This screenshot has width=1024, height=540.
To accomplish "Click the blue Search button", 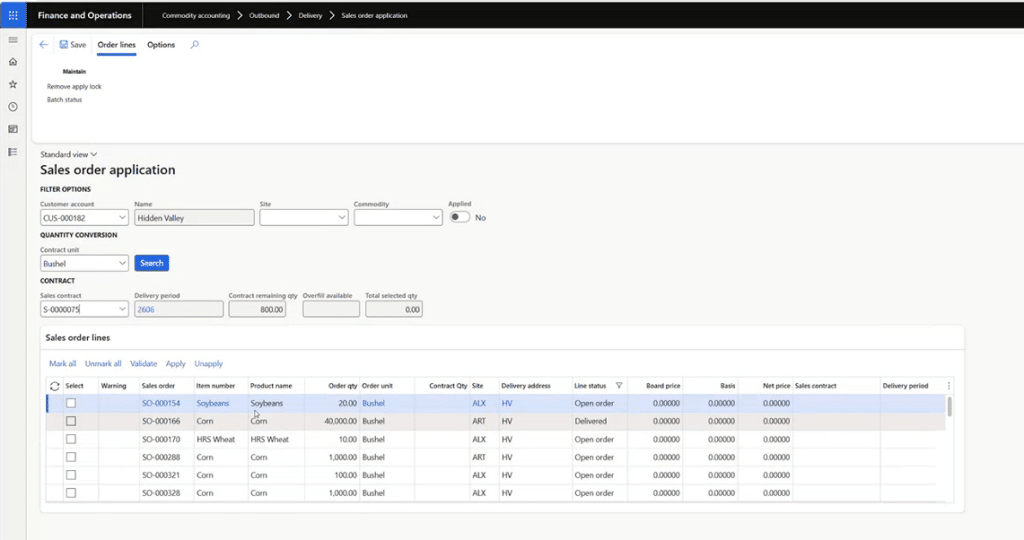I will tap(152, 263).
